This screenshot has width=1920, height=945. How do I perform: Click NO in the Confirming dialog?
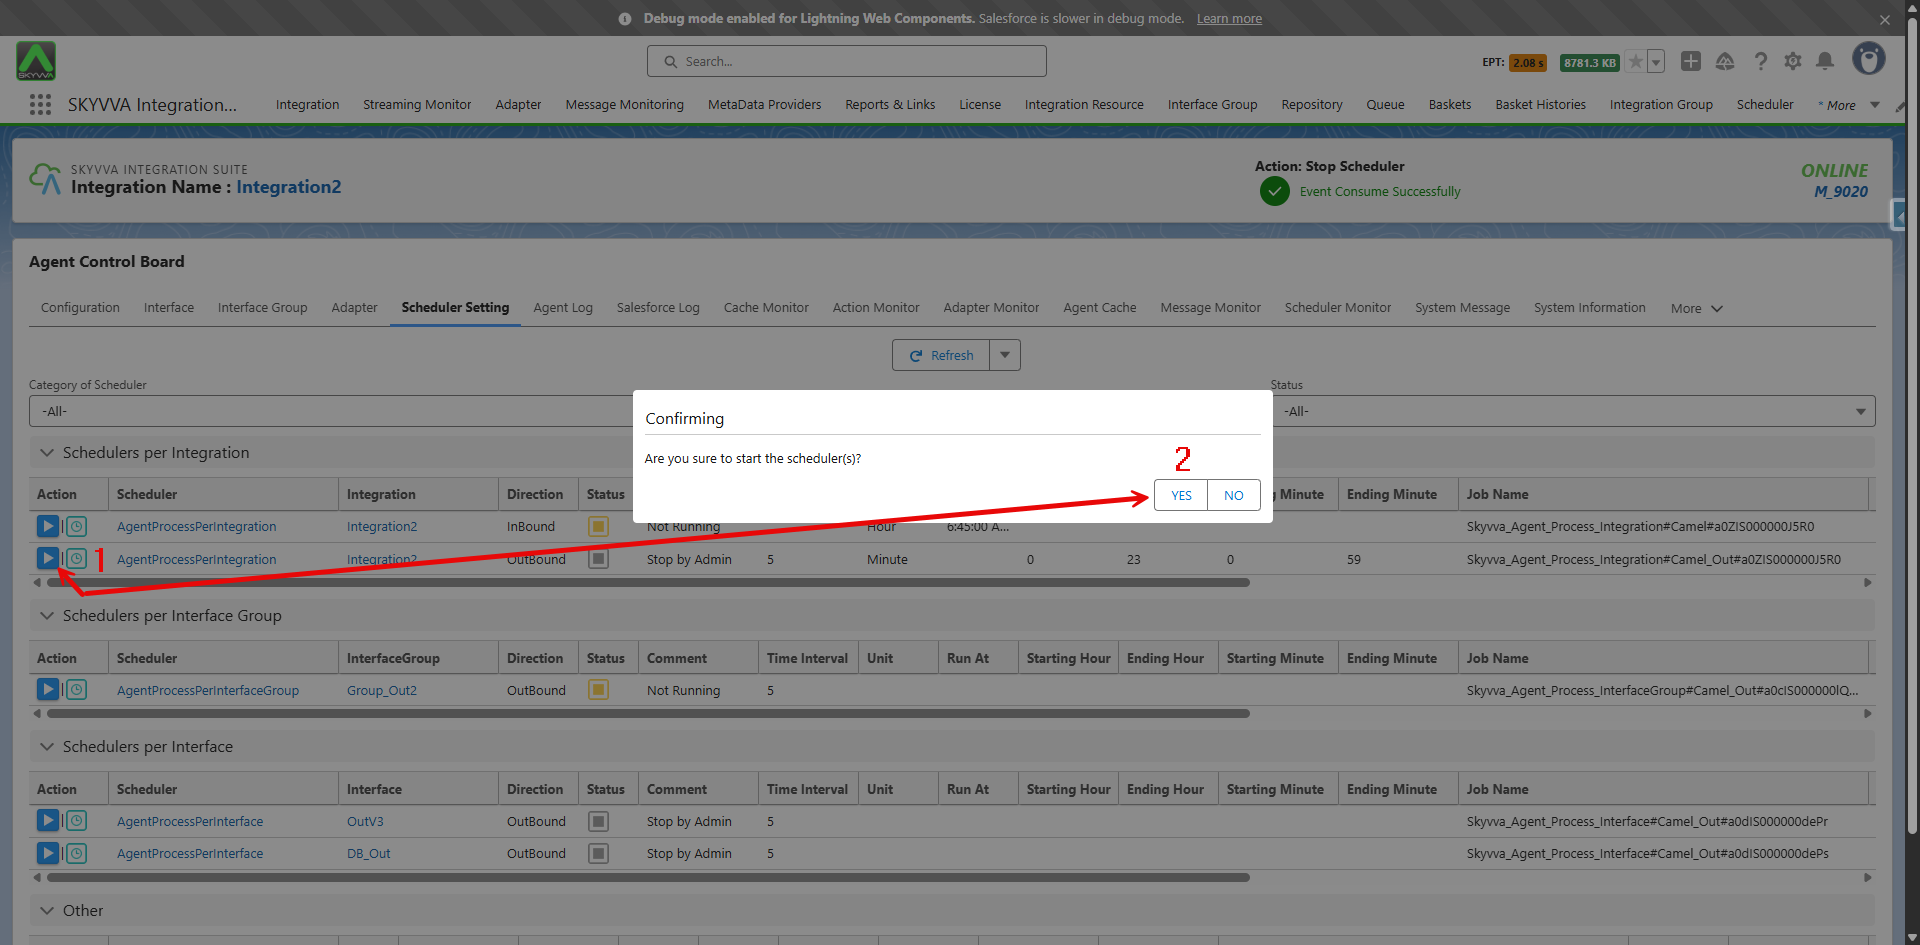point(1233,495)
